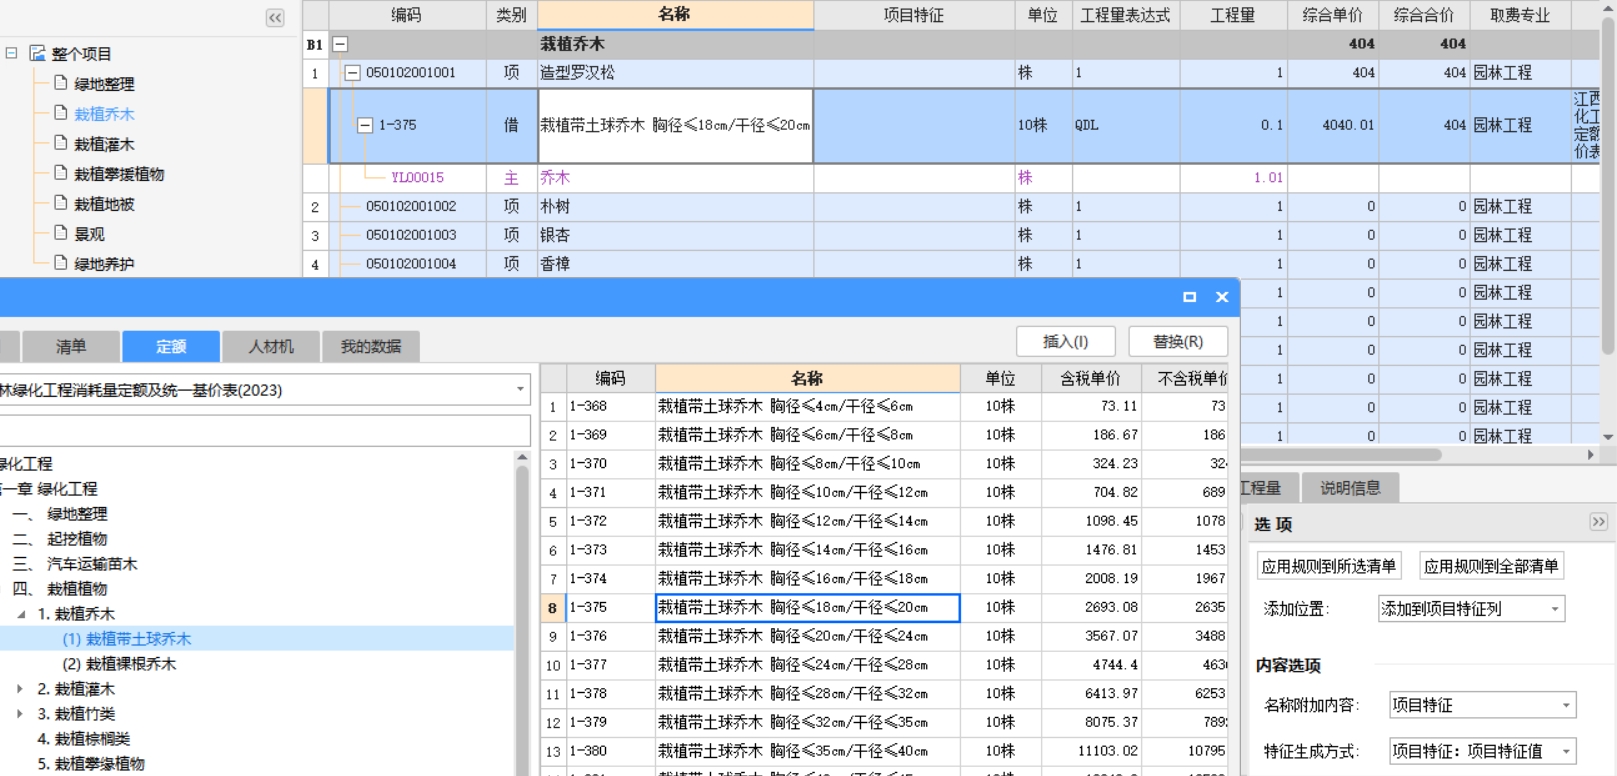Collapse the 1. 栽植乔木 tree node
The image size is (1617, 776).
(21, 614)
